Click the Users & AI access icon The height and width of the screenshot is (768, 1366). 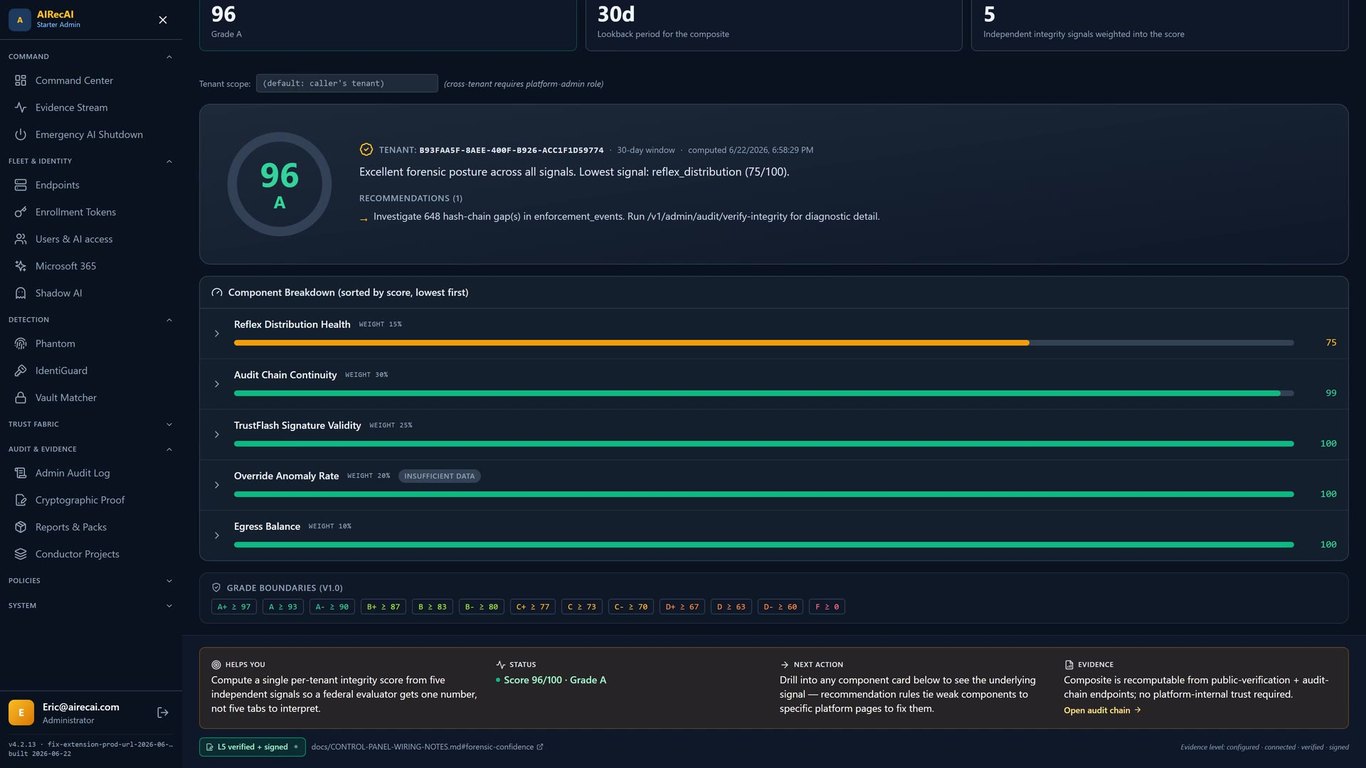(x=20, y=239)
